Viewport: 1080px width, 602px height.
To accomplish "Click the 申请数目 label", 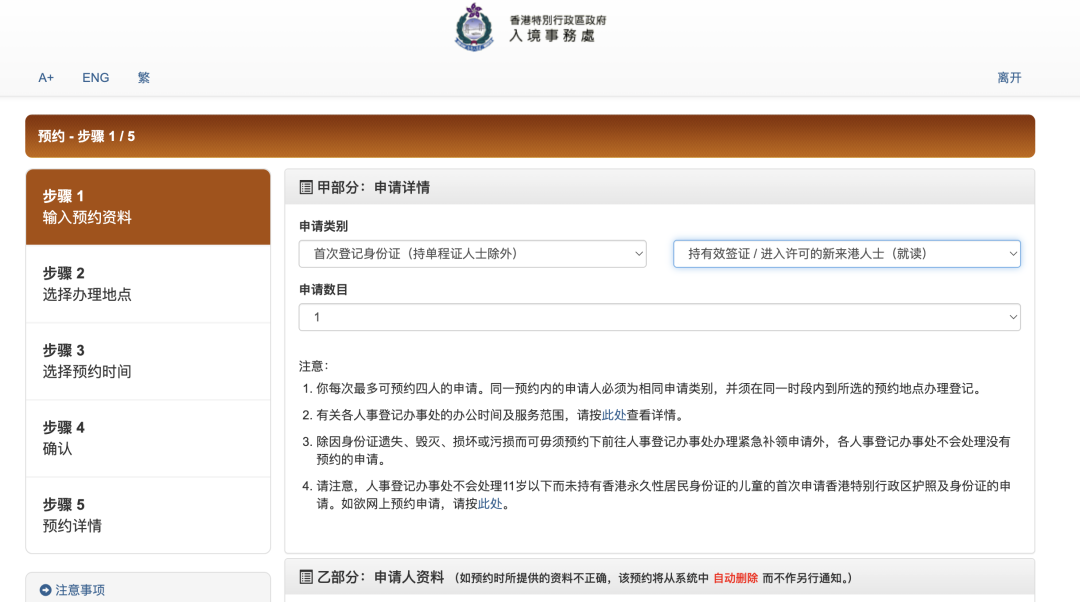I will 323,290.
